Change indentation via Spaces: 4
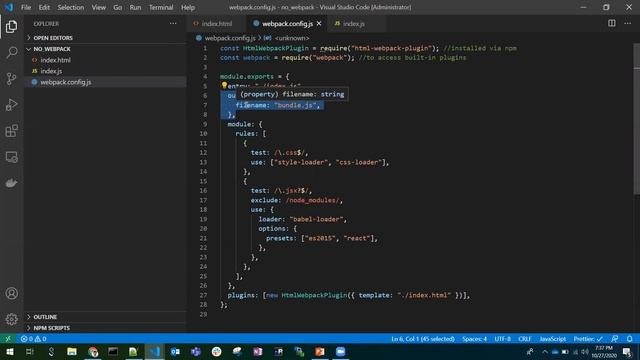 474,339
